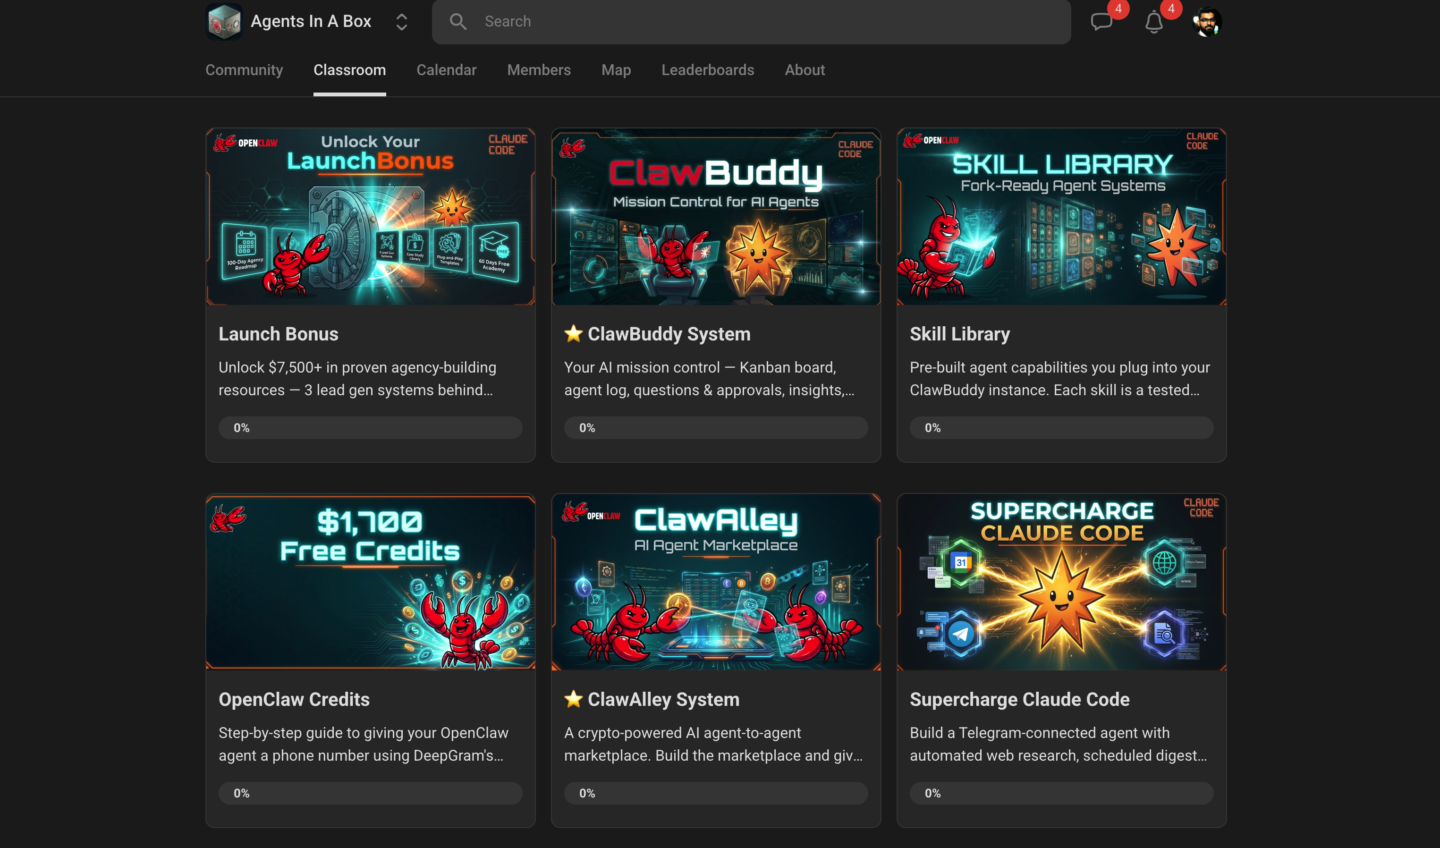Go to the Members tab

click(x=539, y=70)
